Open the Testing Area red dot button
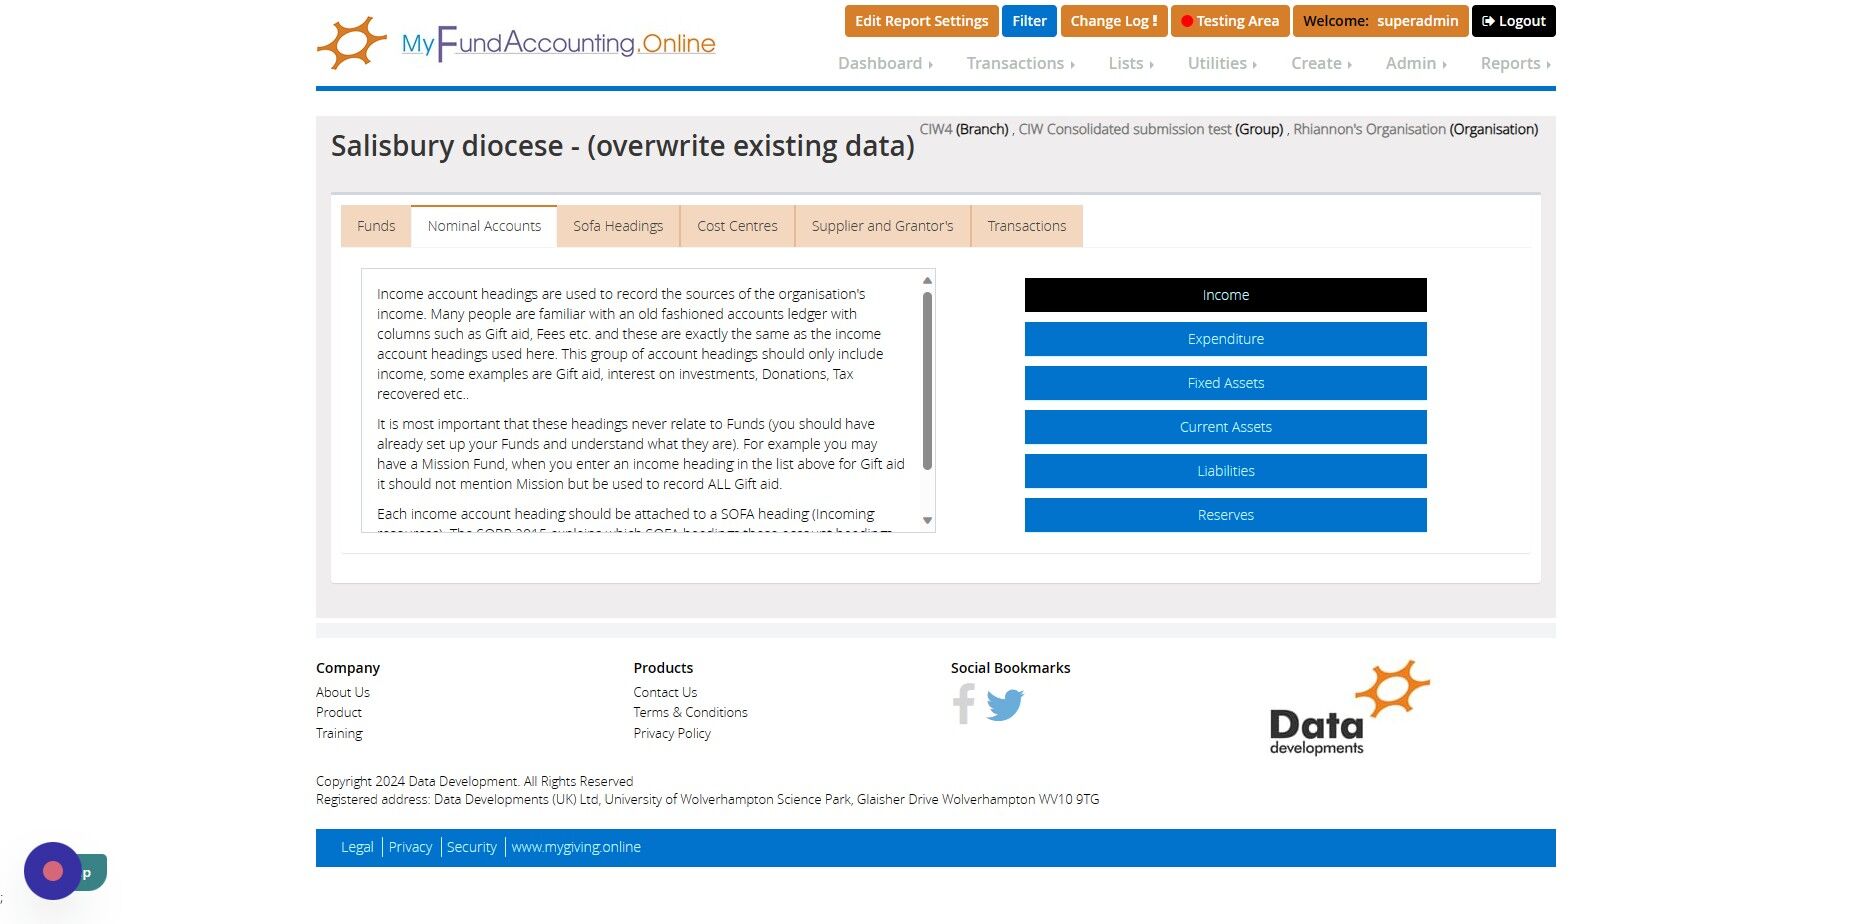The width and height of the screenshot is (1872, 924). 1229,21
